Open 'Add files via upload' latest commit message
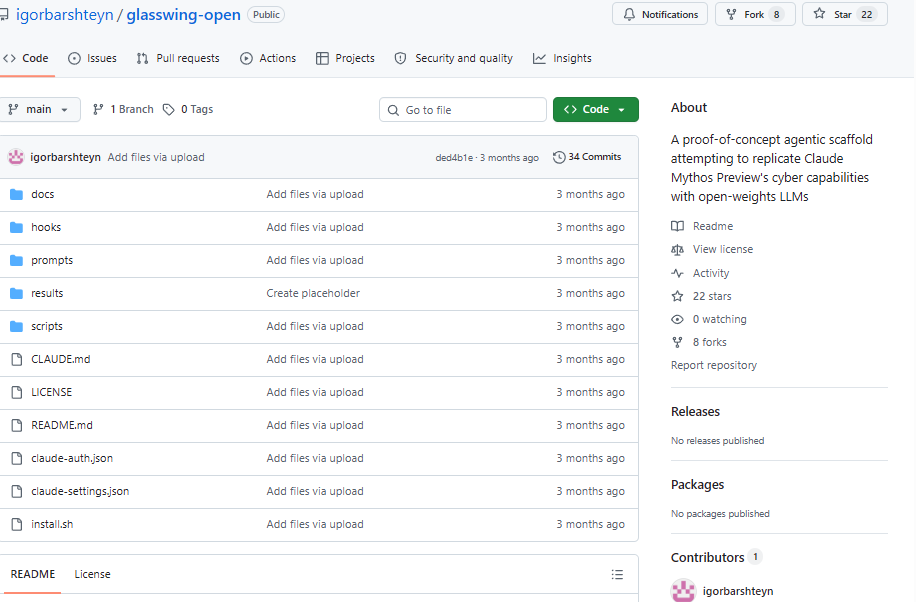The image size is (916, 602). coord(156,157)
